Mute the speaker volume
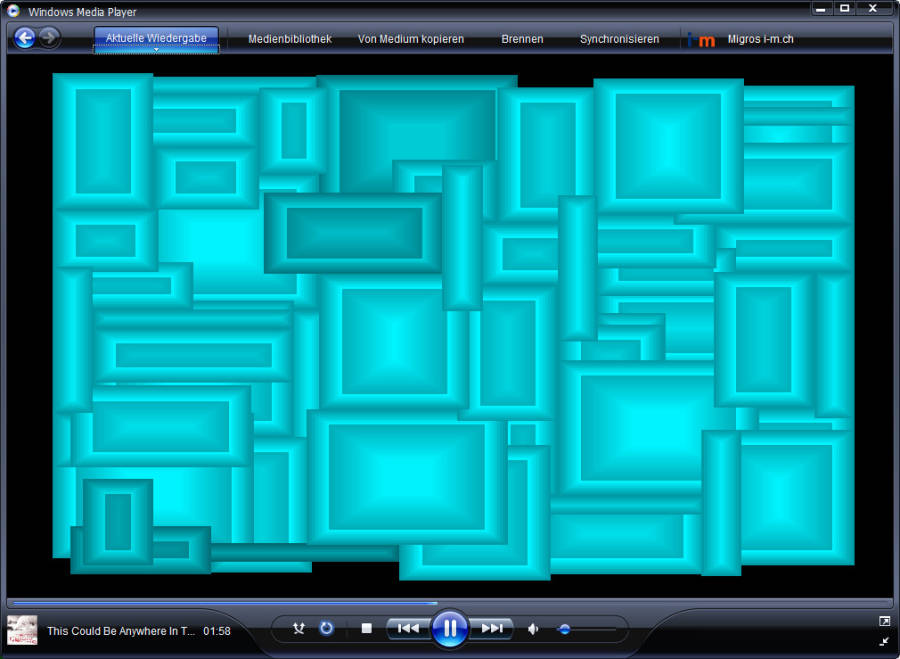 (533, 629)
